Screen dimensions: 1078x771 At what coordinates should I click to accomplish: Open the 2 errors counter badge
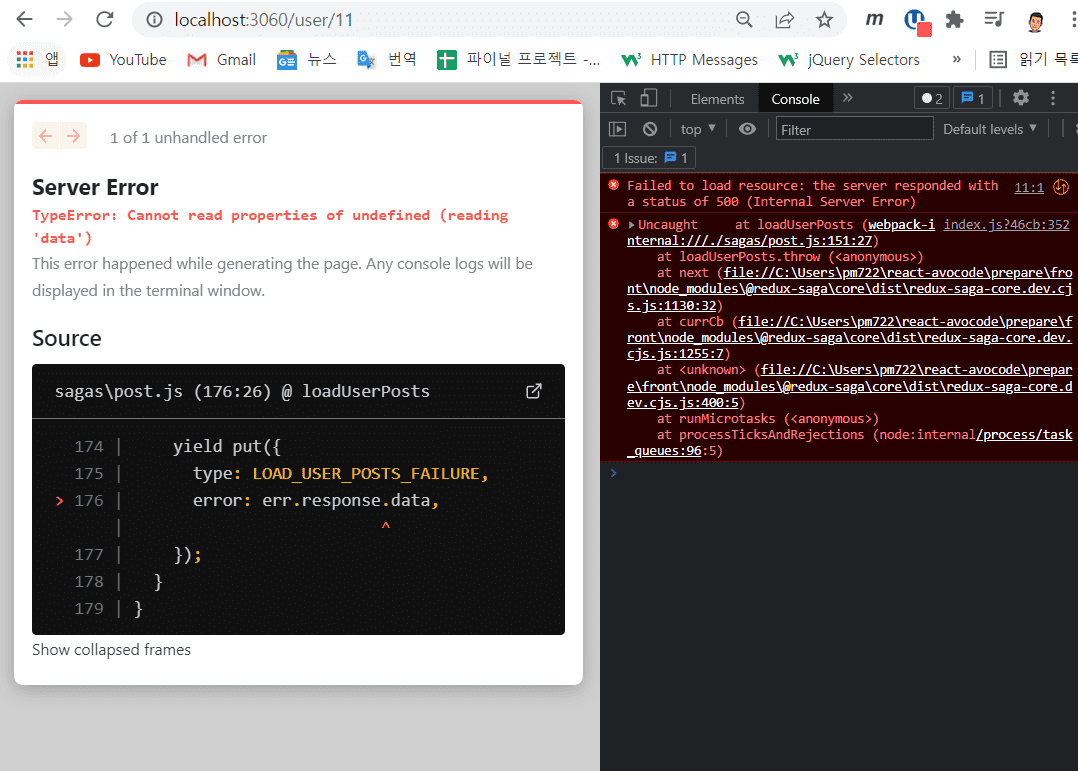click(932, 98)
